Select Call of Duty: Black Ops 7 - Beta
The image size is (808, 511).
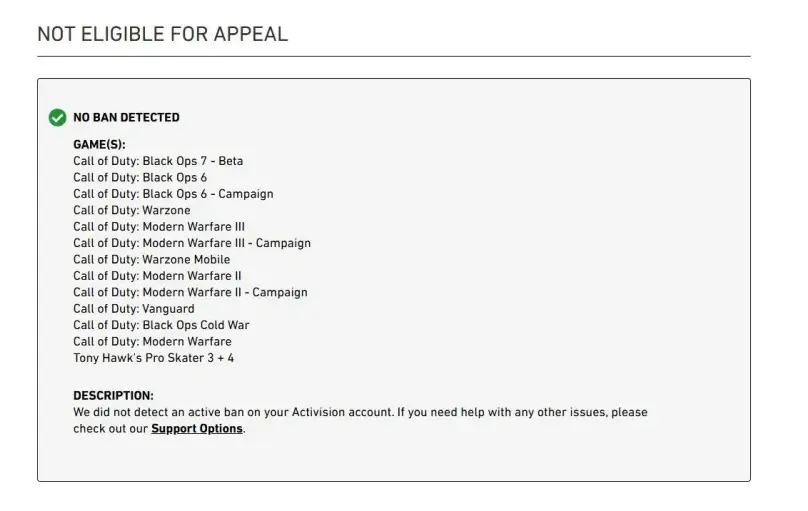158,161
